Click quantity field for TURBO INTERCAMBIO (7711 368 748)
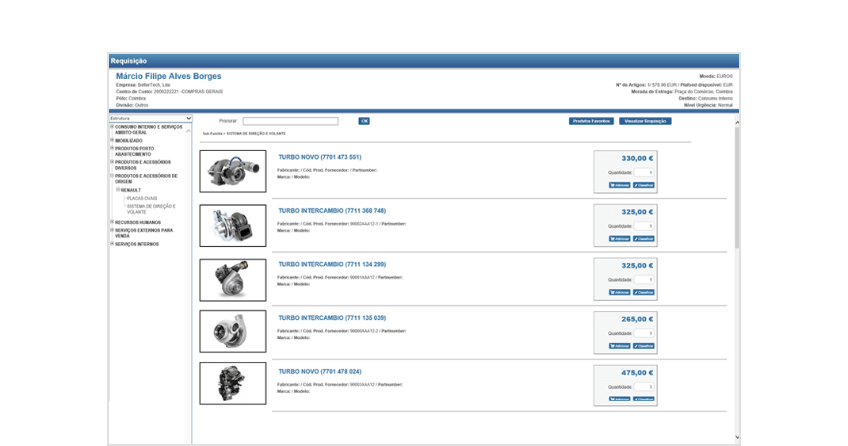This screenshot has width=848, height=446. 644,226
